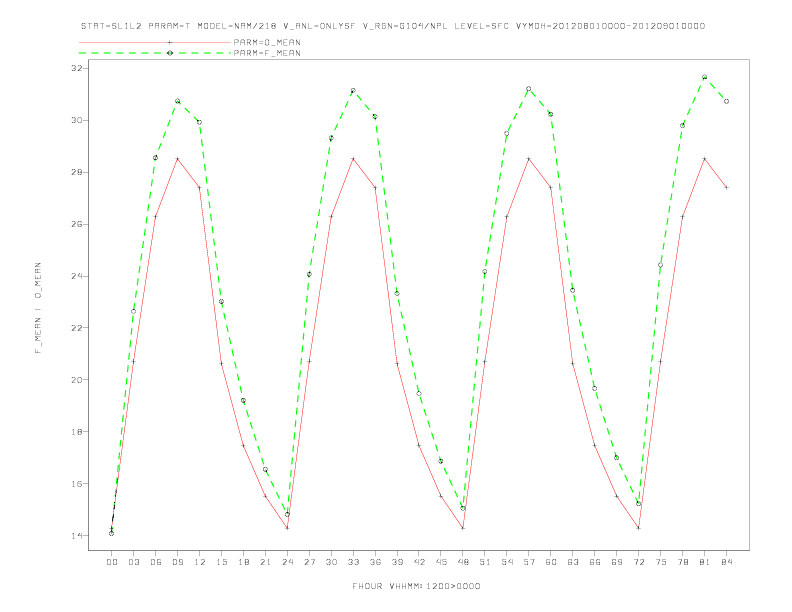Click x-axis forecast hour label 78
The width and height of the screenshot is (792, 612).
(x=682, y=562)
